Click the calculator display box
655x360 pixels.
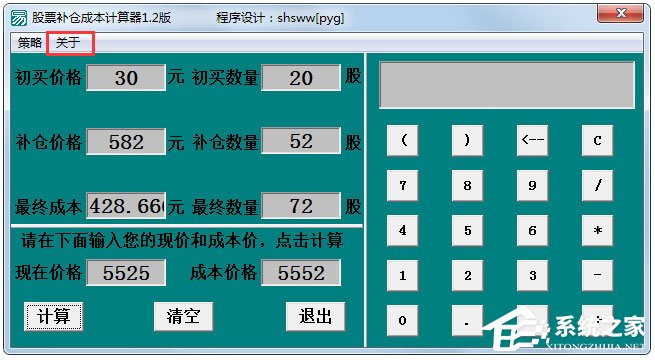coord(507,85)
